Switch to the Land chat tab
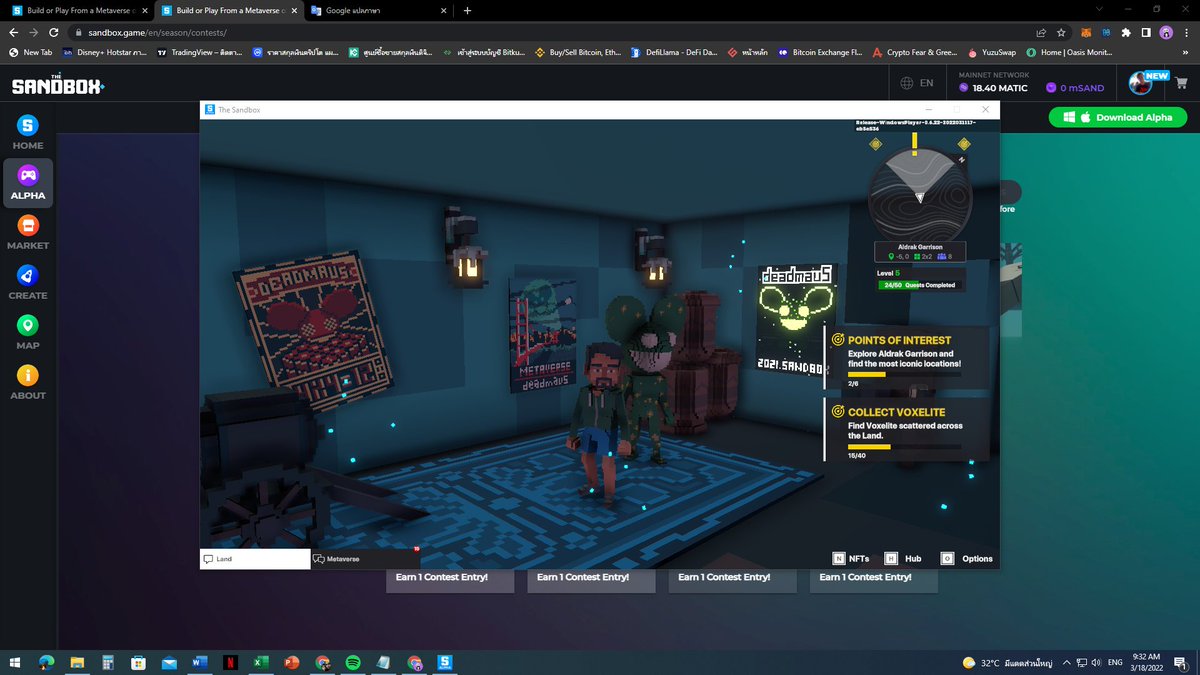Screen dimensions: 1200x675 click(x=255, y=559)
